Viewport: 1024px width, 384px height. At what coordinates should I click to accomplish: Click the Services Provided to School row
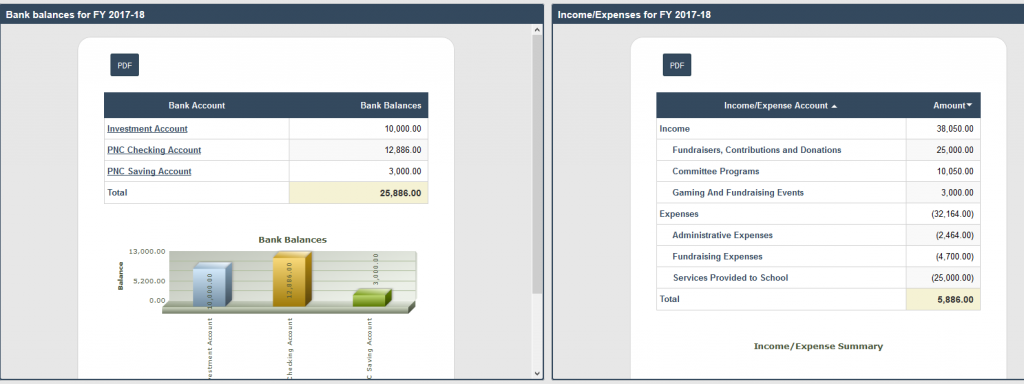pyautogui.click(x=818, y=278)
